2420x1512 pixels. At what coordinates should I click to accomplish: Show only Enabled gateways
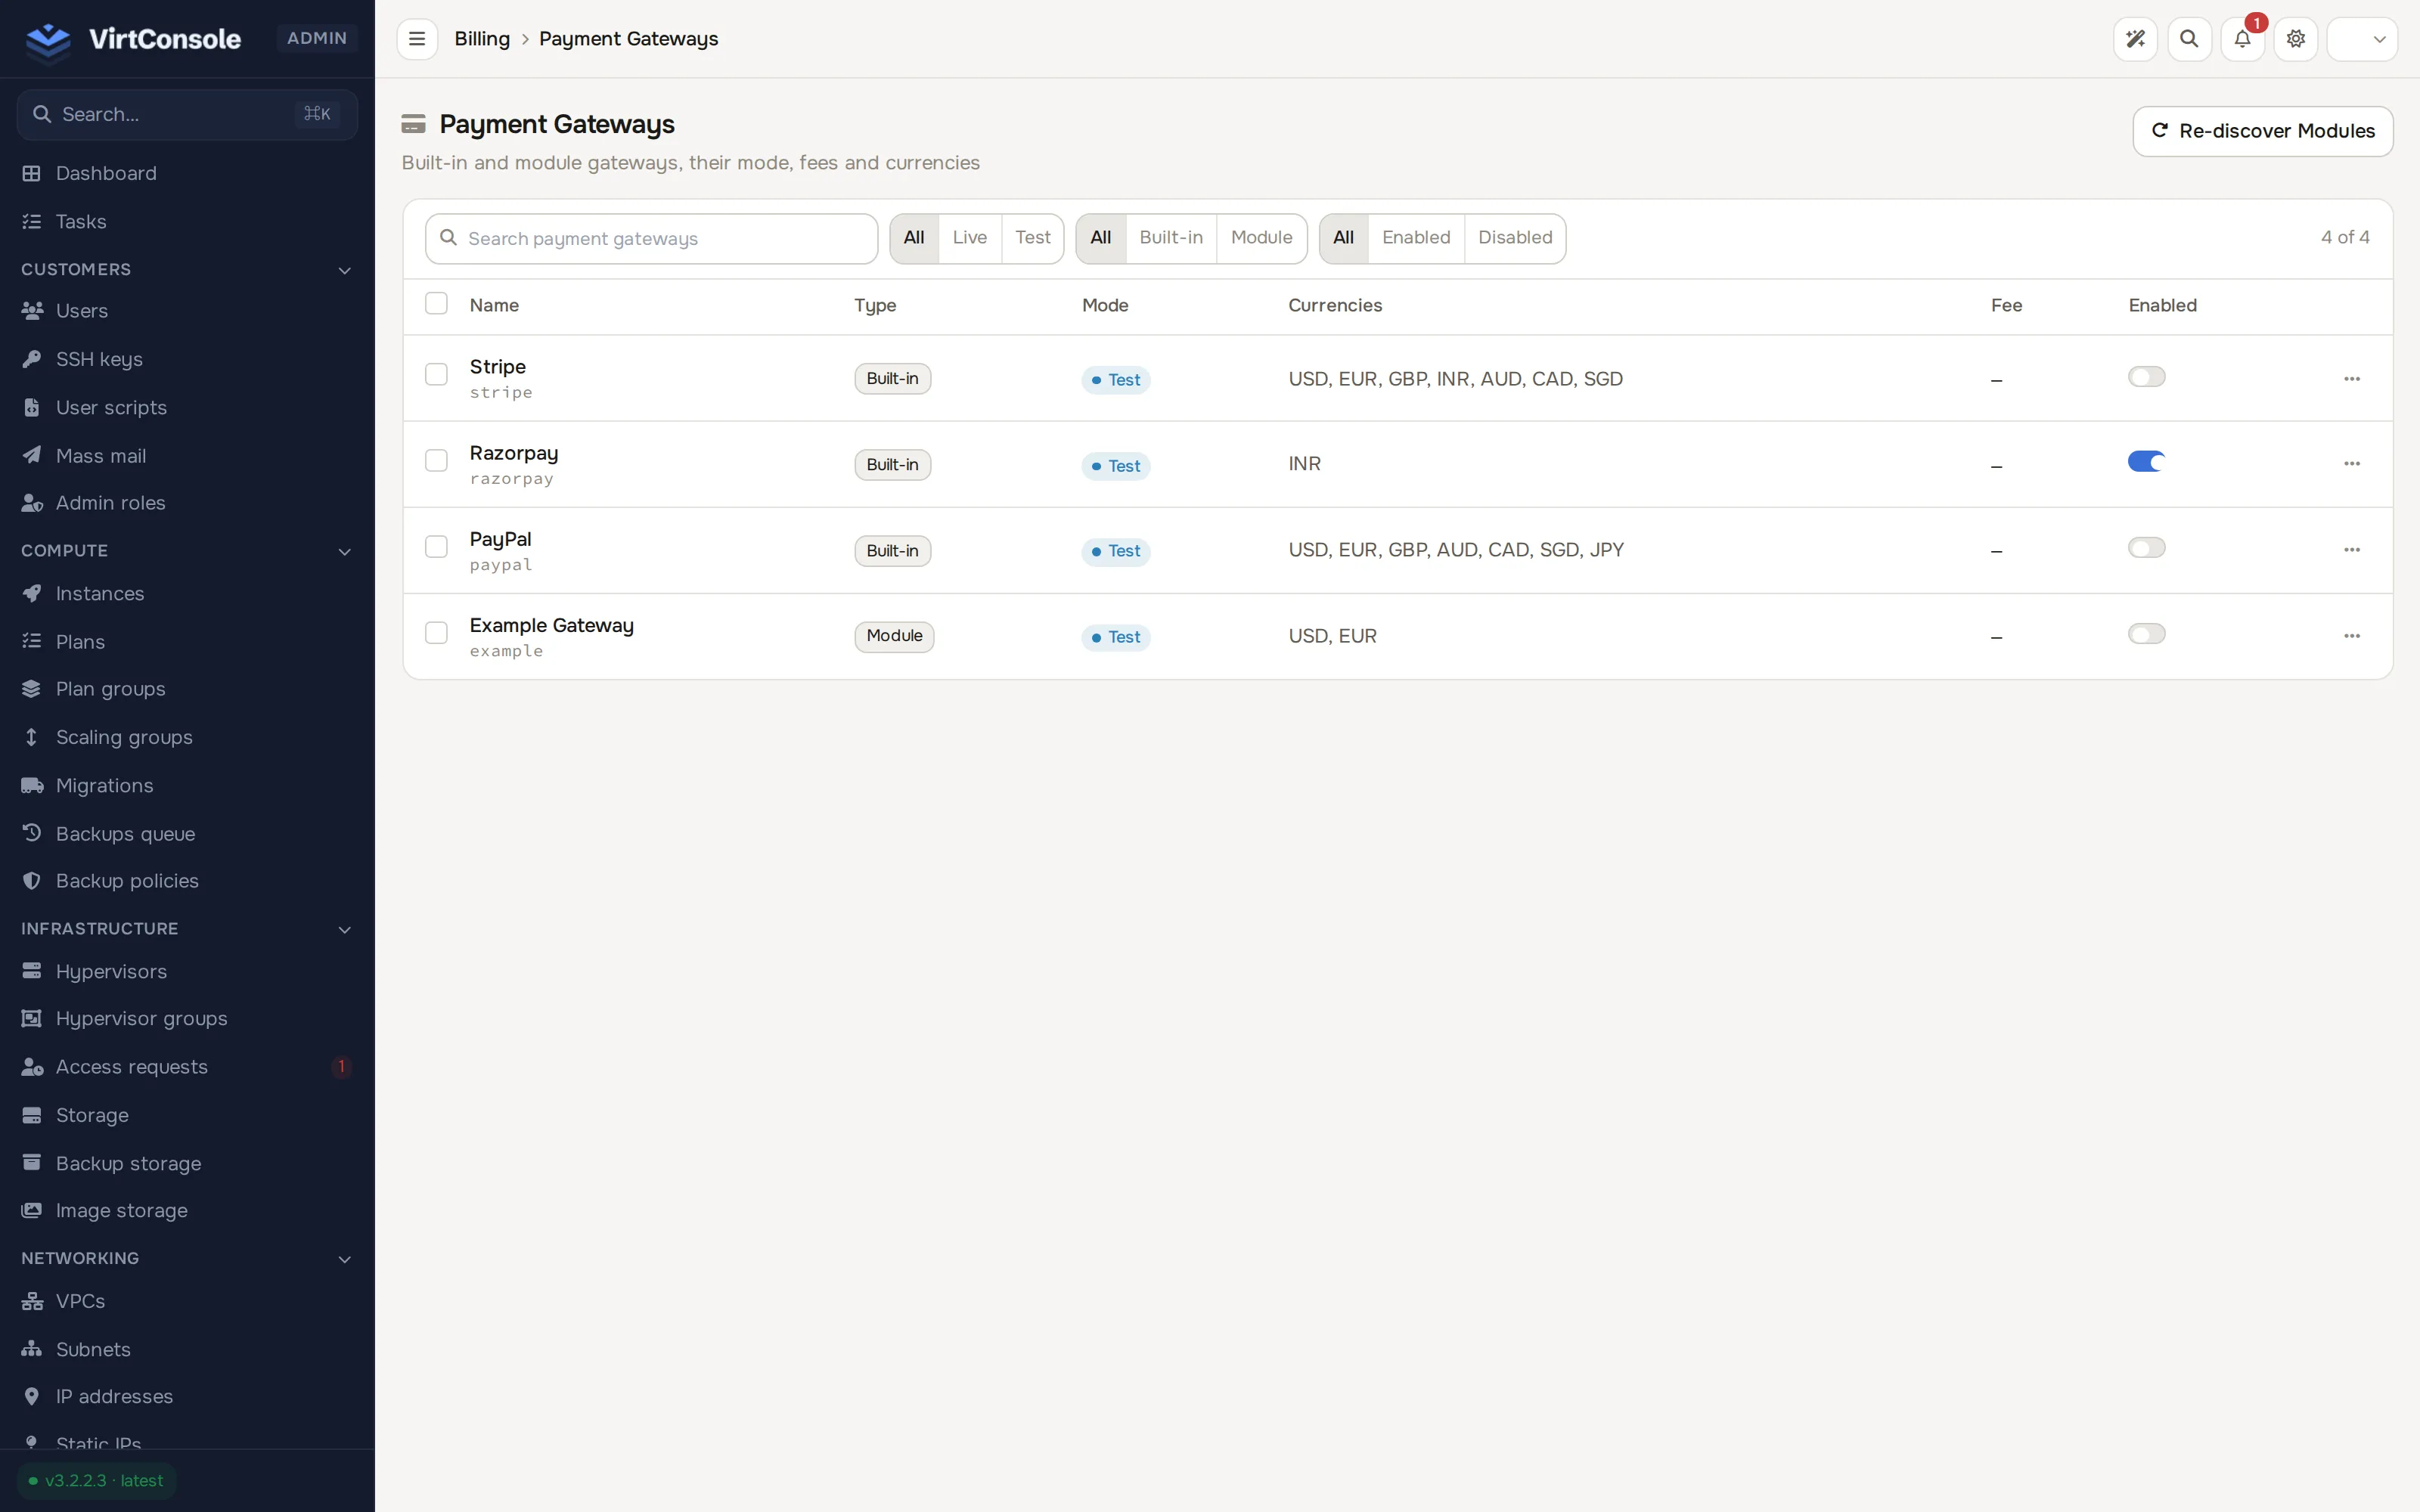[x=1416, y=238]
